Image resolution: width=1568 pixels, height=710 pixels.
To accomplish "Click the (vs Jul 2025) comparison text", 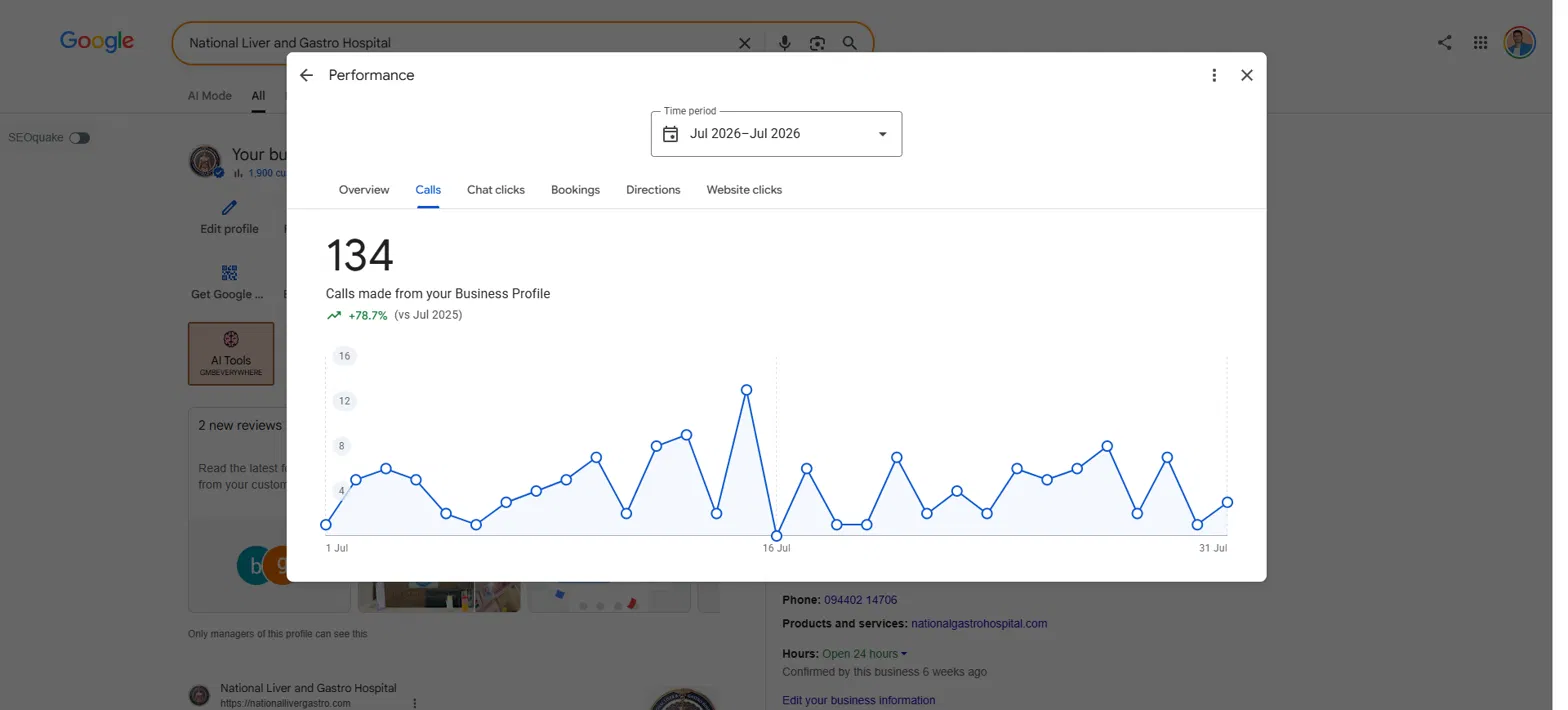I will [428, 315].
